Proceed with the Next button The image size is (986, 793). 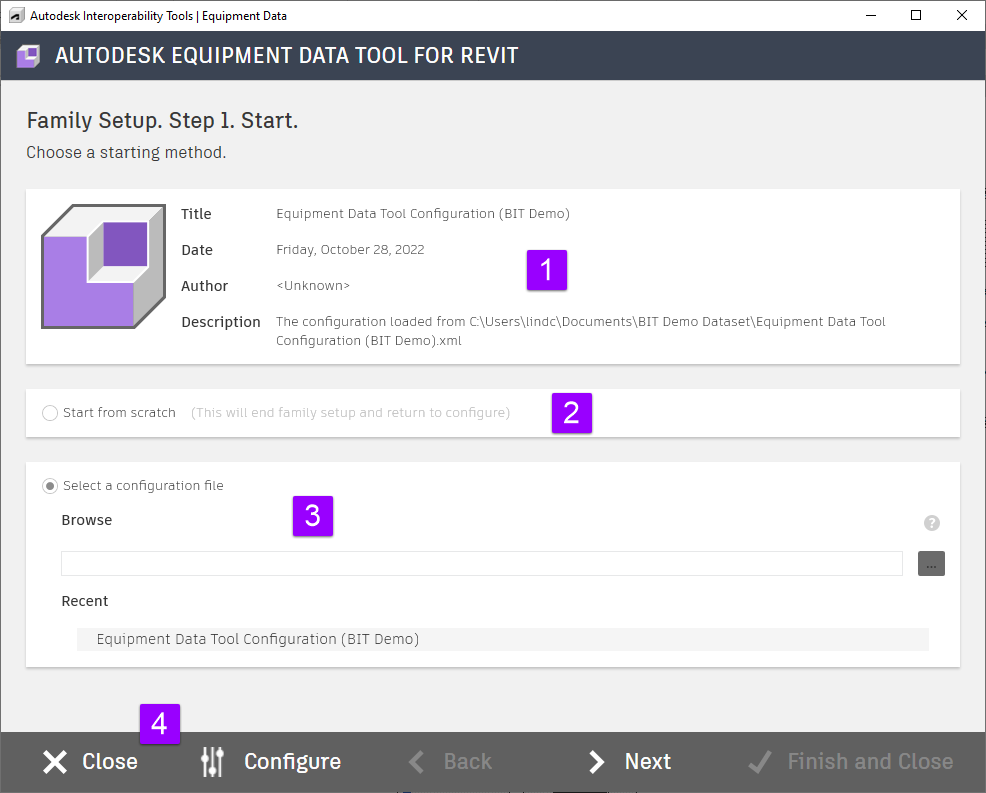629,762
